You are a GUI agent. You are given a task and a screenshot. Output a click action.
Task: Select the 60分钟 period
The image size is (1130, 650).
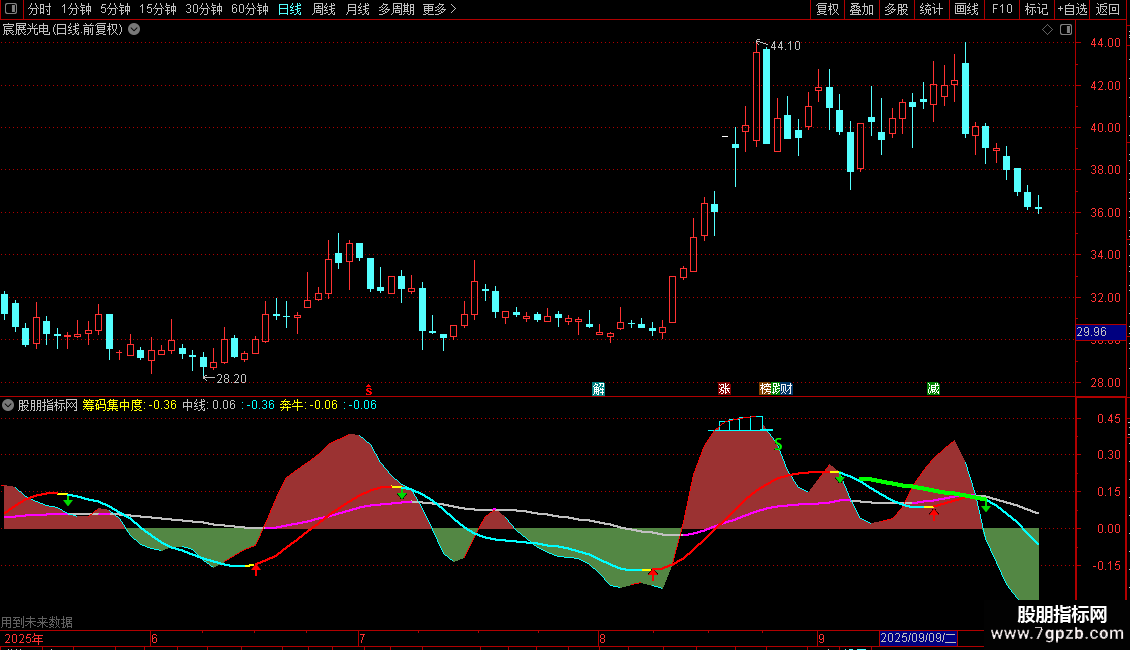[x=250, y=9]
